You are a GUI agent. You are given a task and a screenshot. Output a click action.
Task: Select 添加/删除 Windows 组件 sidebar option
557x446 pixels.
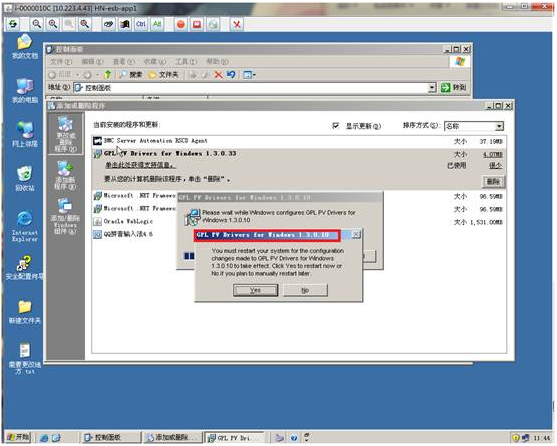pyautogui.click(x=65, y=217)
